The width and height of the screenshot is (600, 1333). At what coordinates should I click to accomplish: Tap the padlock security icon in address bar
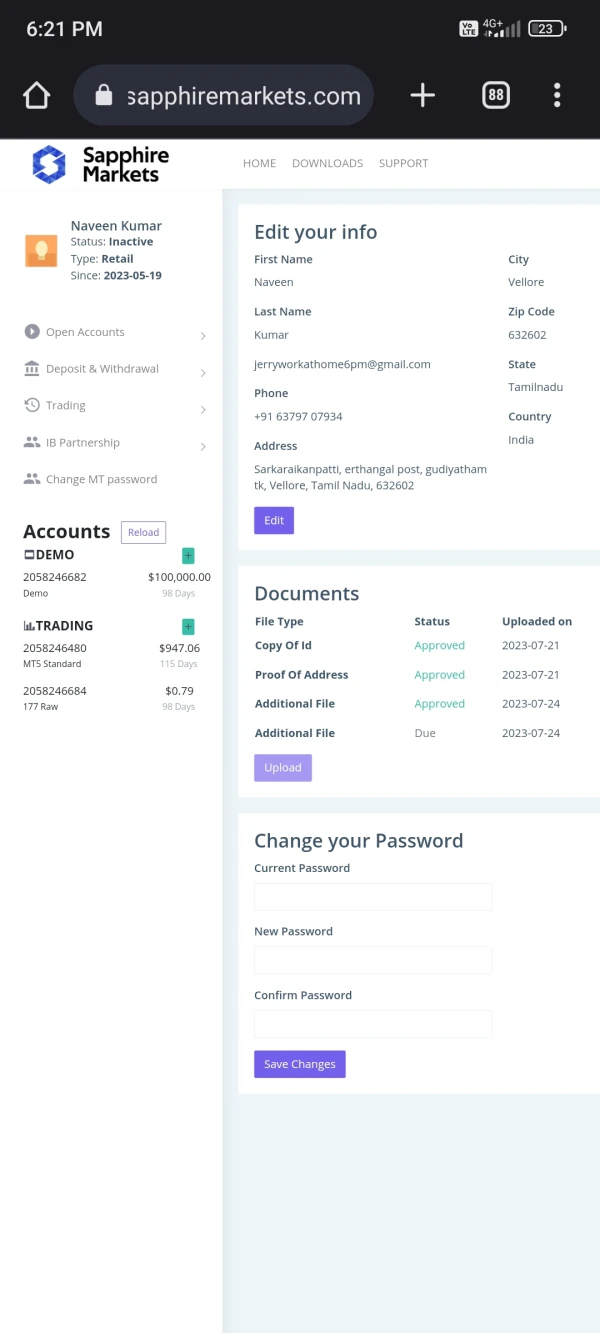click(103, 95)
